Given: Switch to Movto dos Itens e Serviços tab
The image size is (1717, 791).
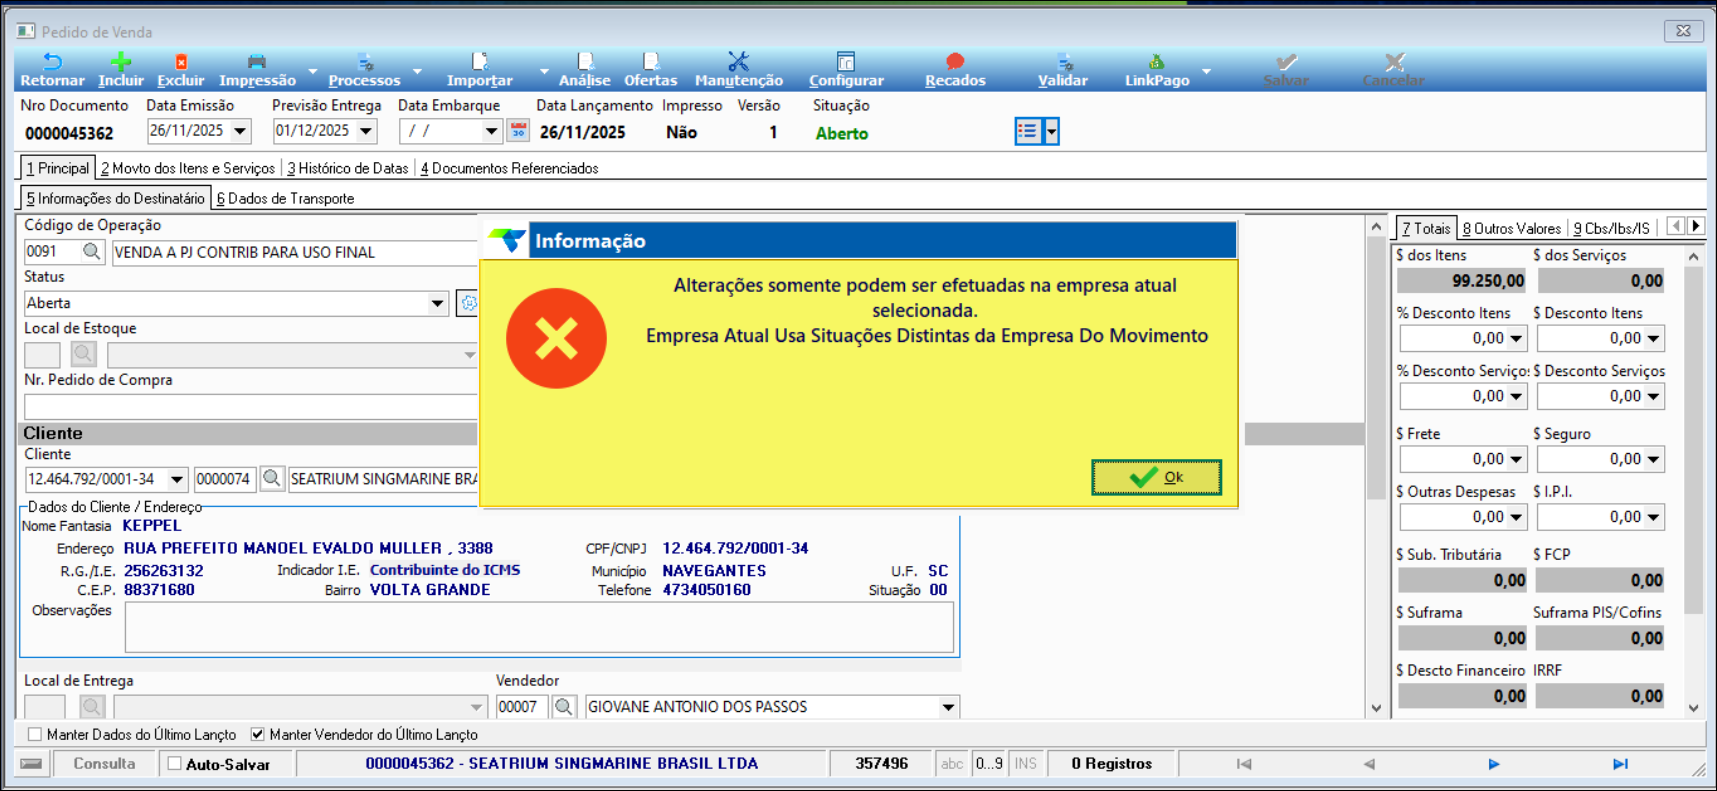Looking at the screenshot, I should point(188,169).
